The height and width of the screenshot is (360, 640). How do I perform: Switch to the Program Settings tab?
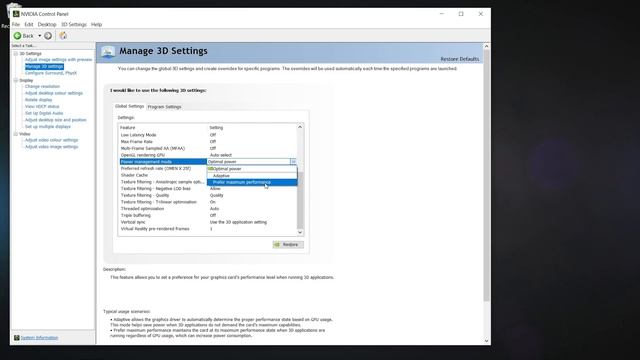(164, 107)
